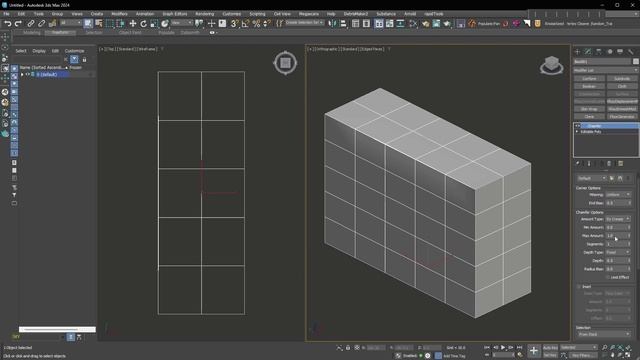Viewport: 640px width, 360px height.
Task: Enable the Inset checkbox
Action: point(579,287)
